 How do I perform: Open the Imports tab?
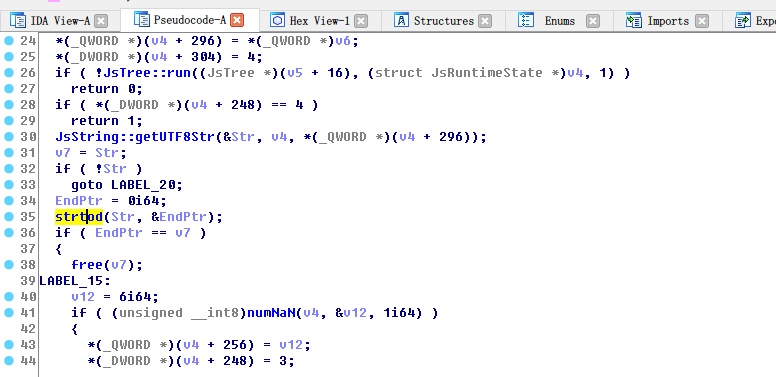(x=668, y=21)
